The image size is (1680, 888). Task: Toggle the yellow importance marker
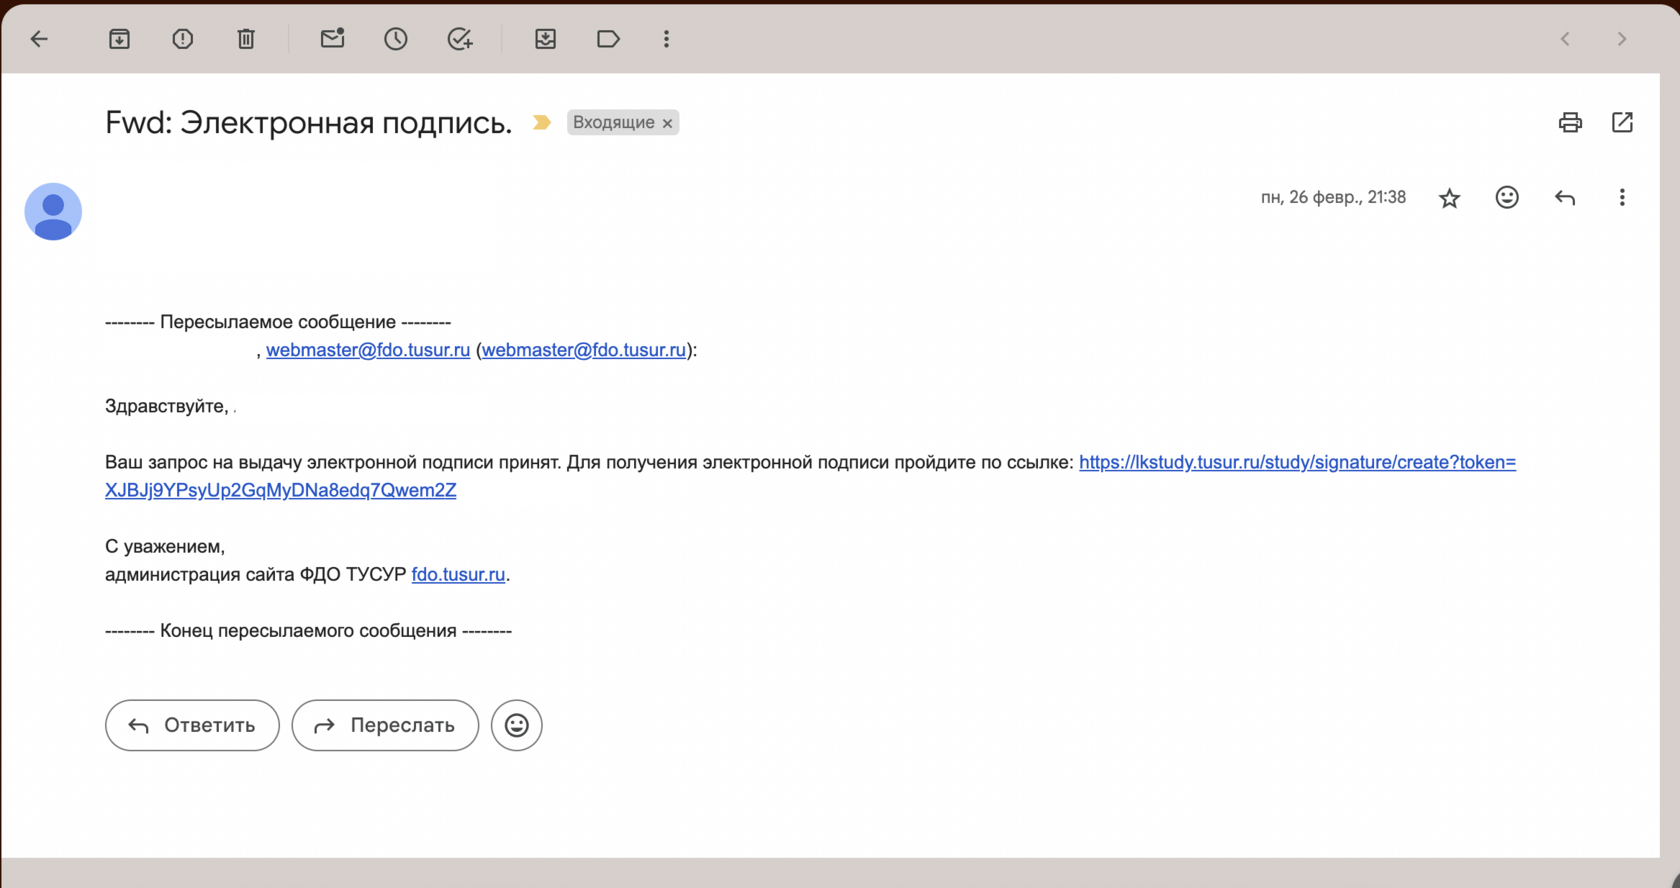click(x=541, y=122)
